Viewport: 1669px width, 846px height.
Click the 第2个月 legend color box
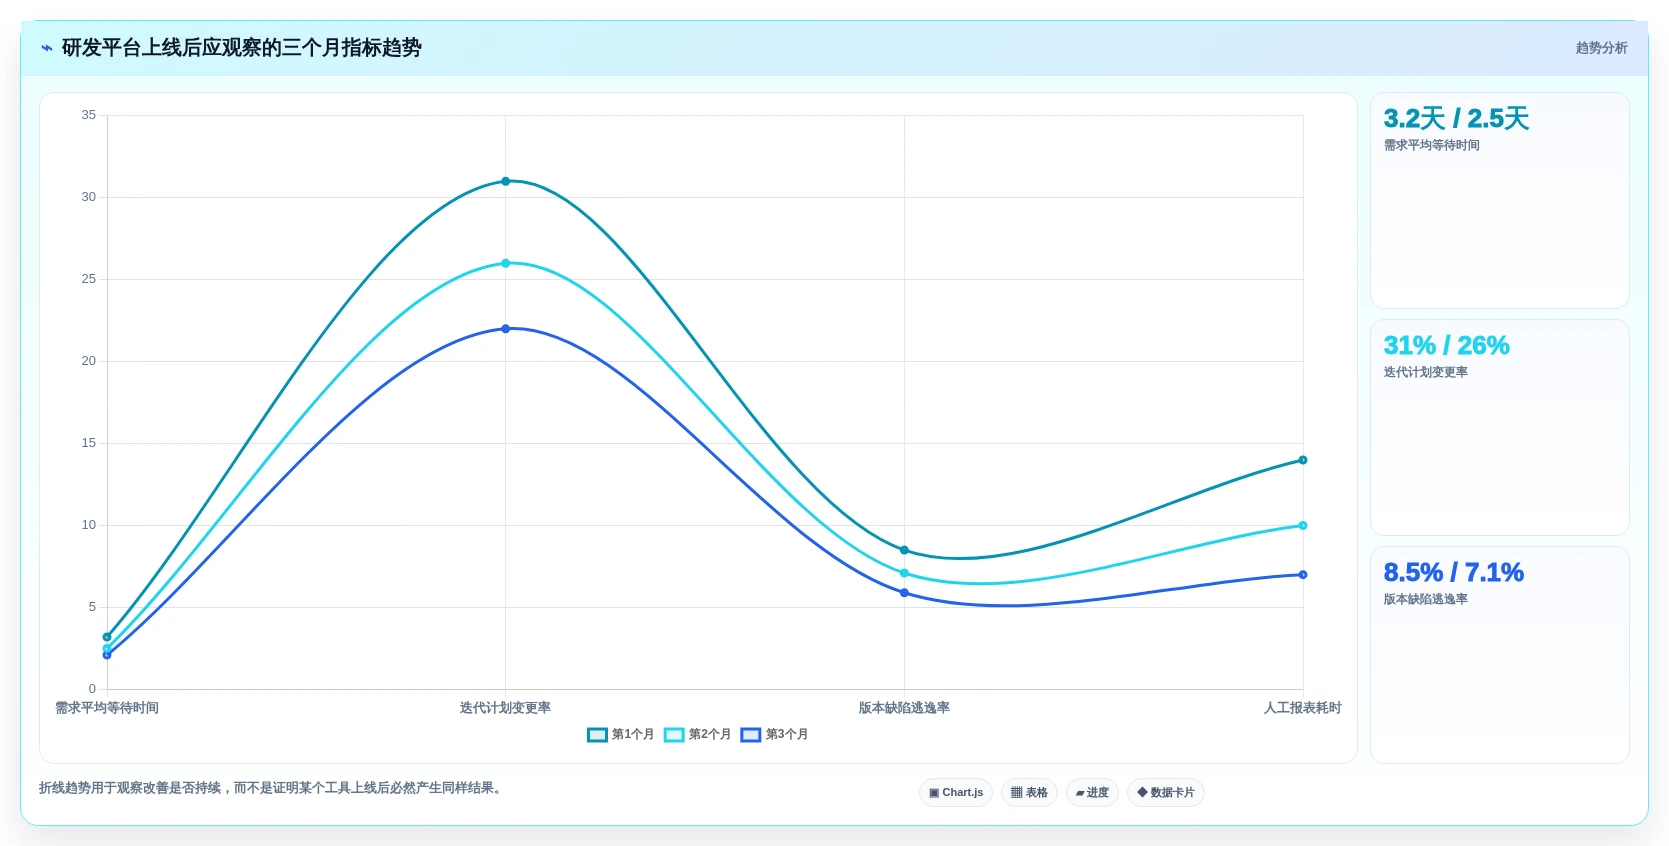pos(674,735)
